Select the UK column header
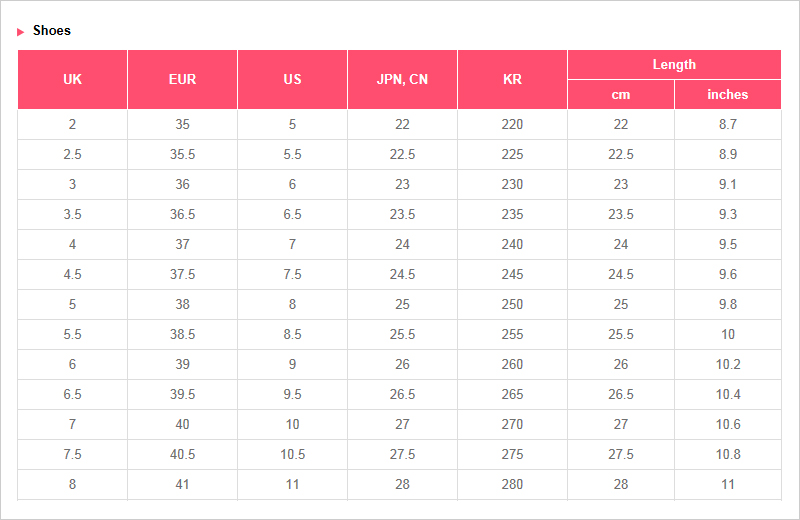 72,79
